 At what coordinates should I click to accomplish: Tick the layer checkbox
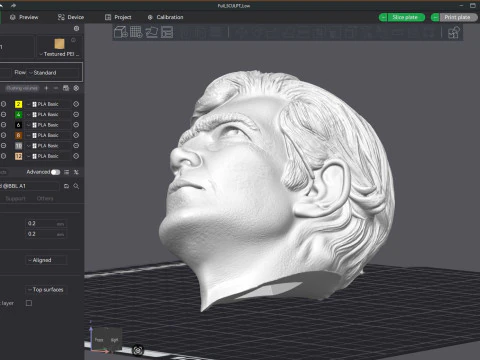point(29,303)
